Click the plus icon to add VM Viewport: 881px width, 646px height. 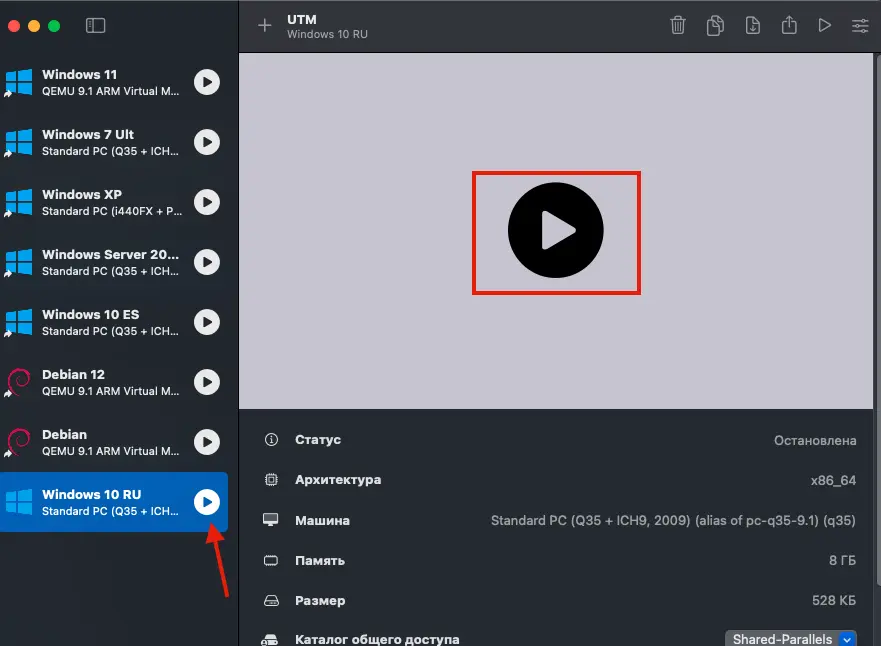265,25
